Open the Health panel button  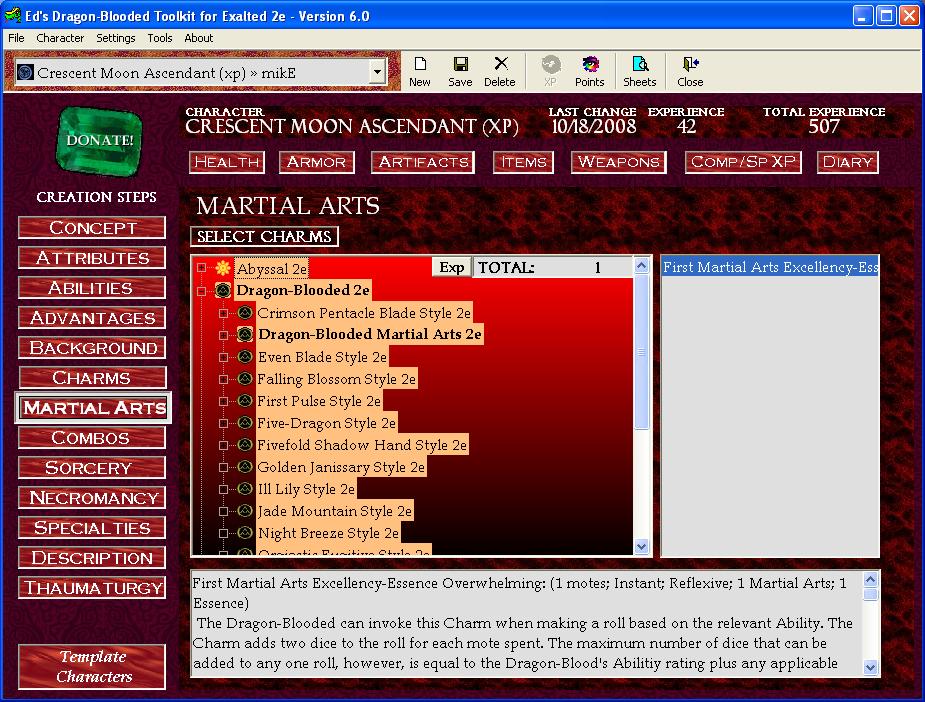click(x=227, y=162)
